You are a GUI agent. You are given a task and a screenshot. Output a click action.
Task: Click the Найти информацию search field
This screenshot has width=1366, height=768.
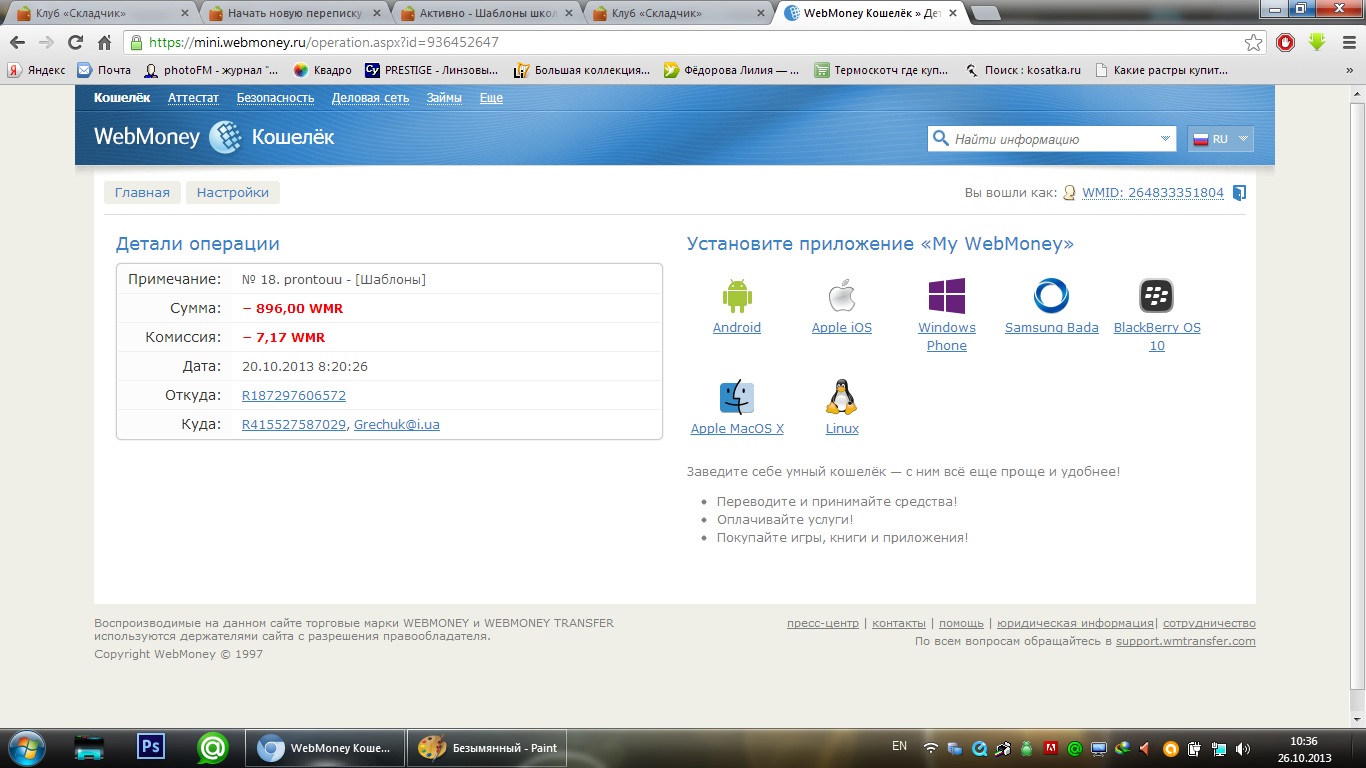1052,139
